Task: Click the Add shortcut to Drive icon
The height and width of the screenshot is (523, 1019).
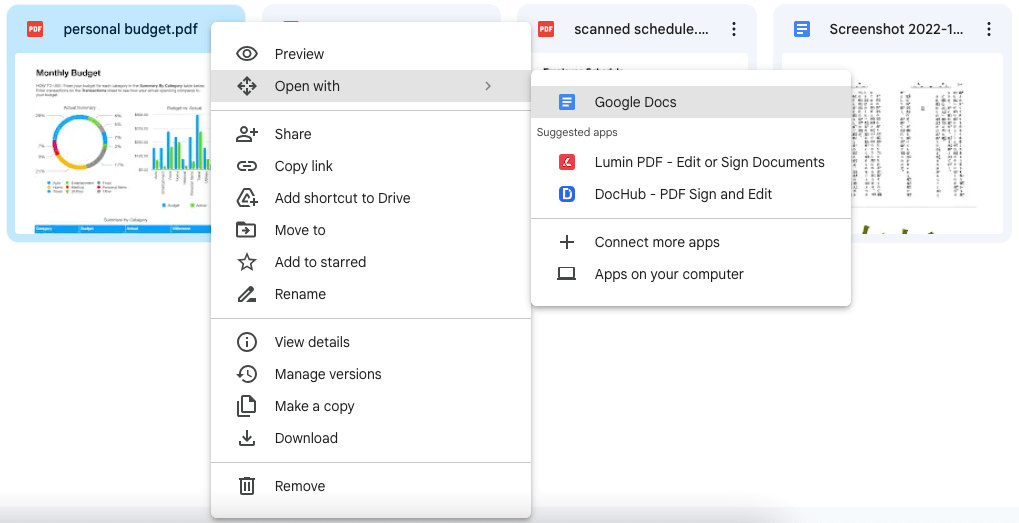Action: click(x=247, y=198)
